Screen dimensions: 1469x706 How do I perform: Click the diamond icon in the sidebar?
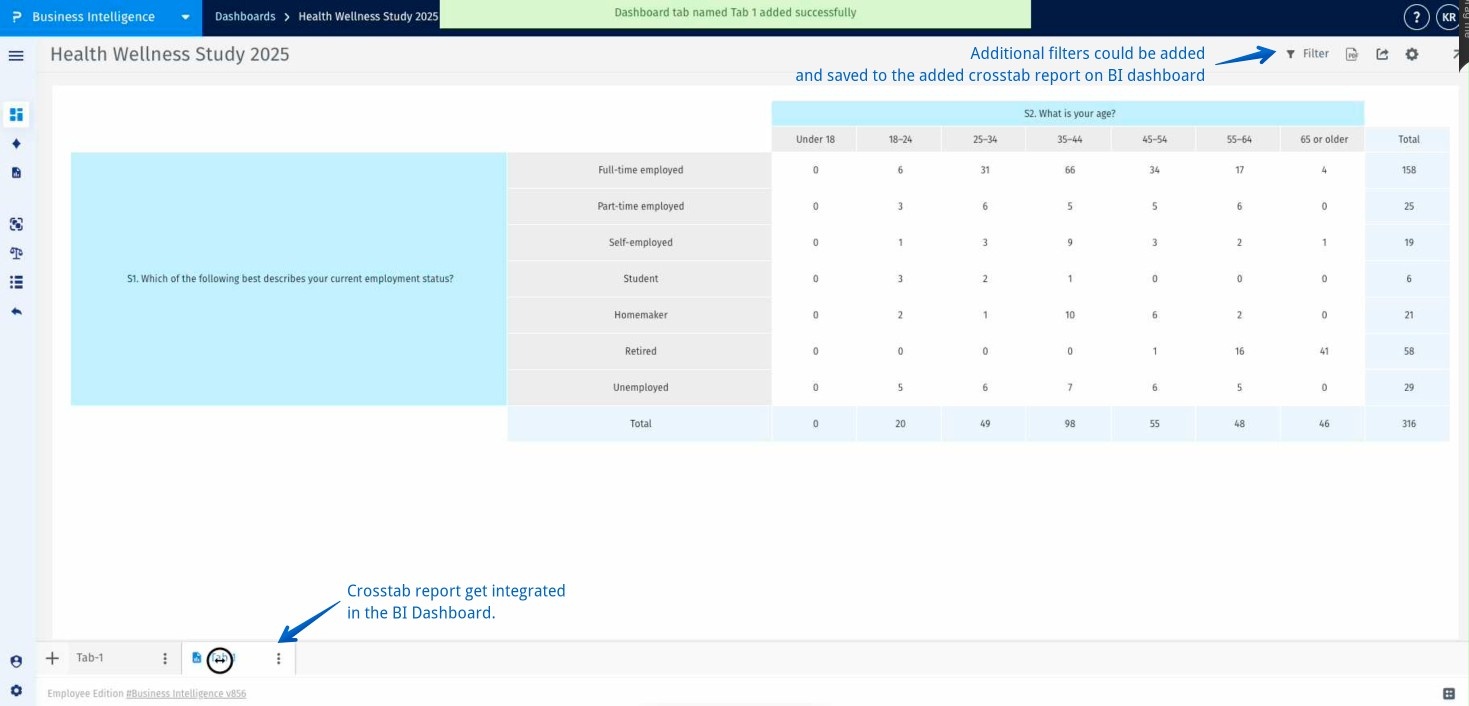tap(15, 143)
